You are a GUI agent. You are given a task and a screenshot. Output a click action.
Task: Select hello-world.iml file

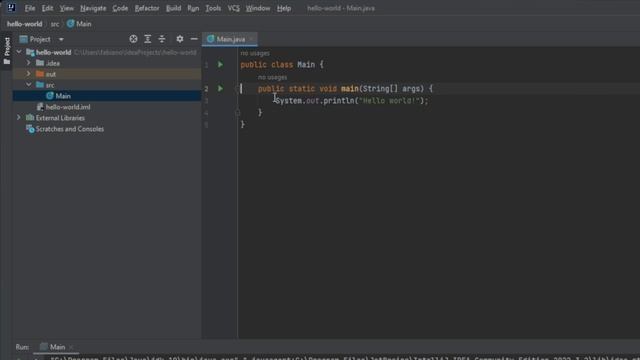coord(107,107)
